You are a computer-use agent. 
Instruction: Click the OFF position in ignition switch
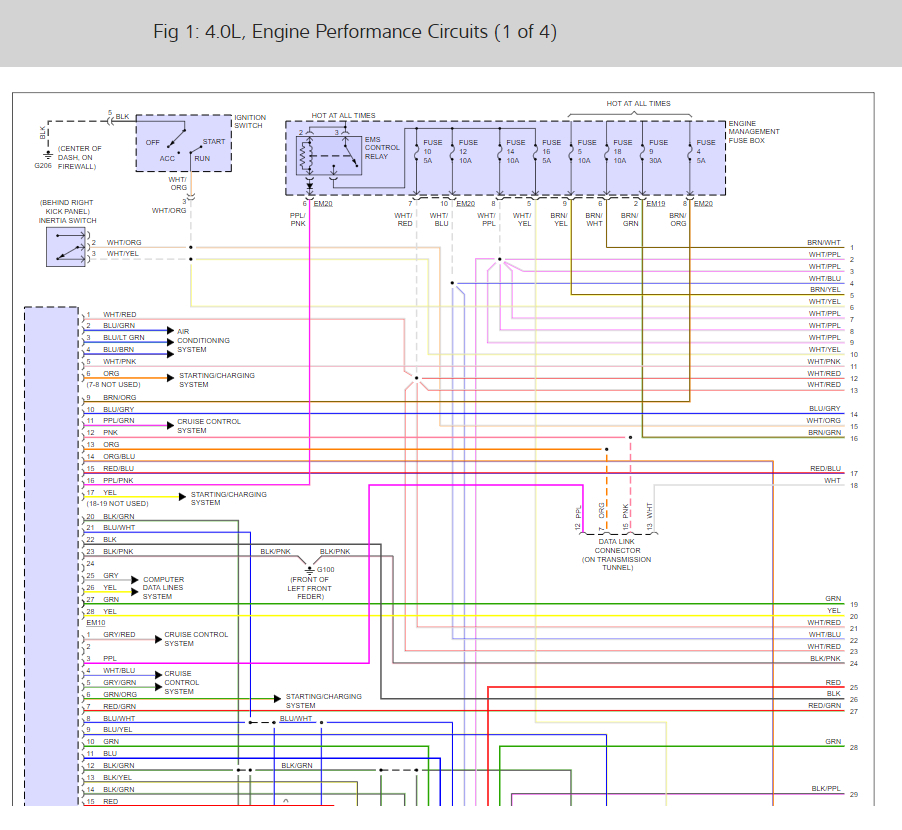click(x=152, y=142)
